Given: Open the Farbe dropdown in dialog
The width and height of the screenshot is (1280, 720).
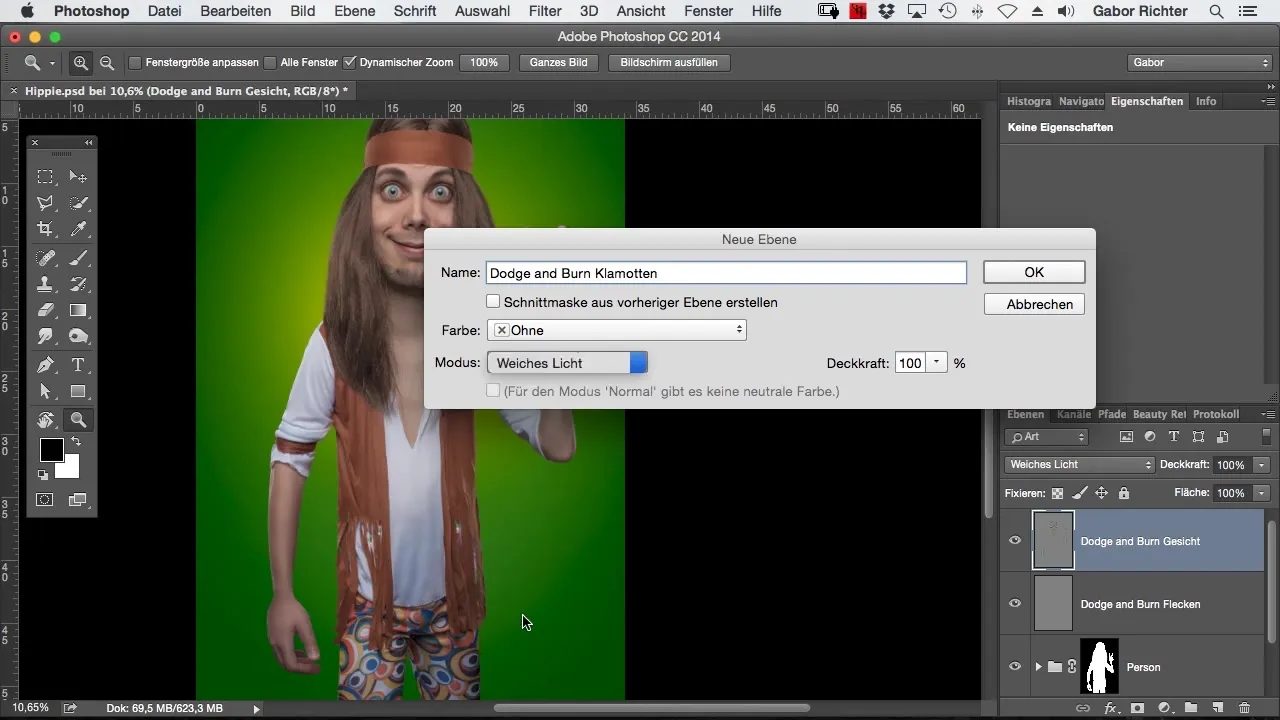Looking at the screenshot, I should [x=616, y=330].
